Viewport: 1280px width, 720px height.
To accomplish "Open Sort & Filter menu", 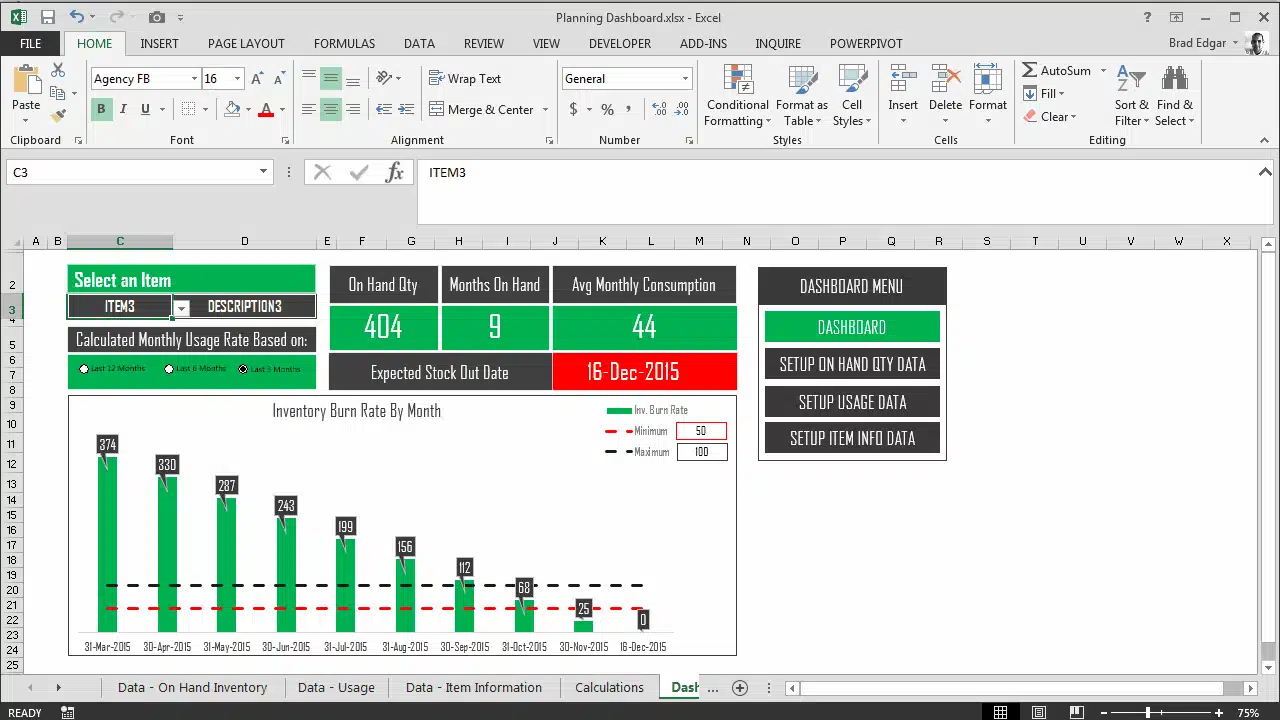I will [x=1132, y=96].
